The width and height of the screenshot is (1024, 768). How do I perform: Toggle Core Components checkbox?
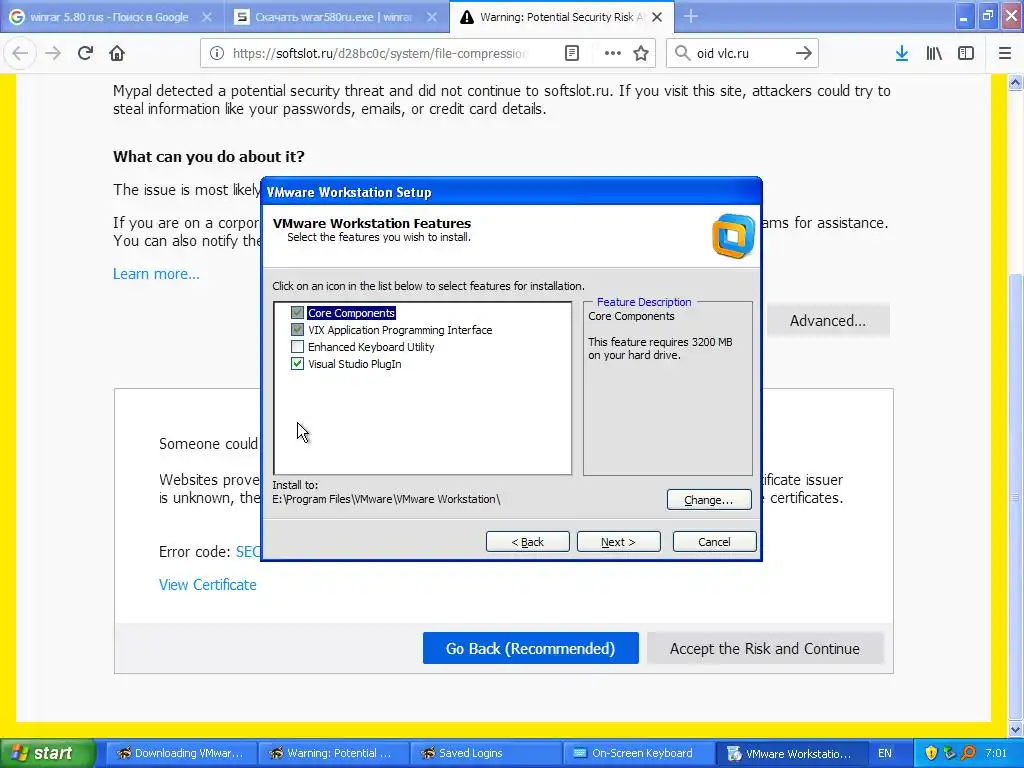[297, 313]
